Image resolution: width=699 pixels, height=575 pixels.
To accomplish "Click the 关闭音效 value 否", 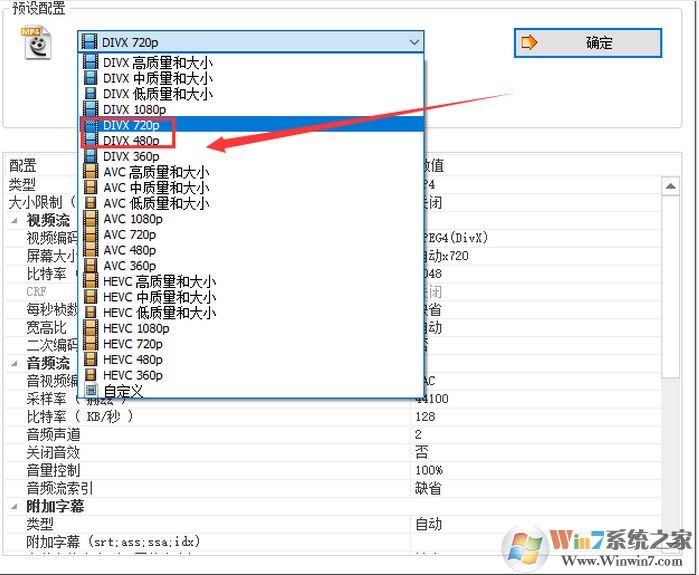I will (x=421, y=452).
